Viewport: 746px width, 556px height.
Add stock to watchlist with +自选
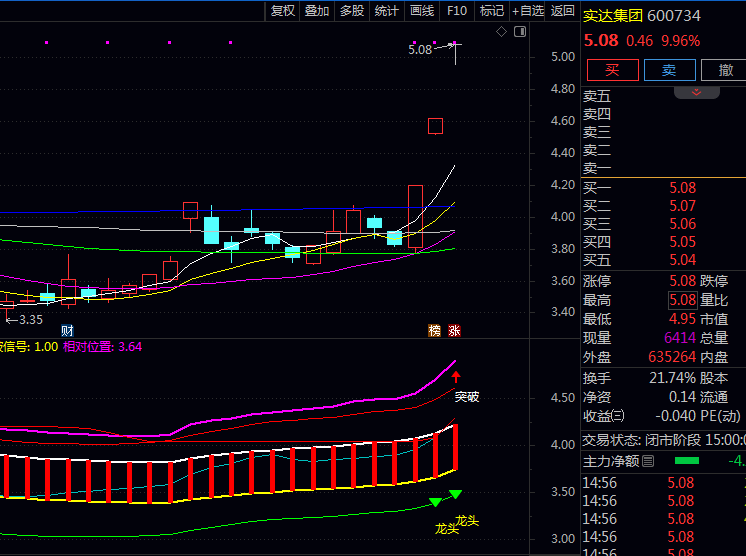527,11
